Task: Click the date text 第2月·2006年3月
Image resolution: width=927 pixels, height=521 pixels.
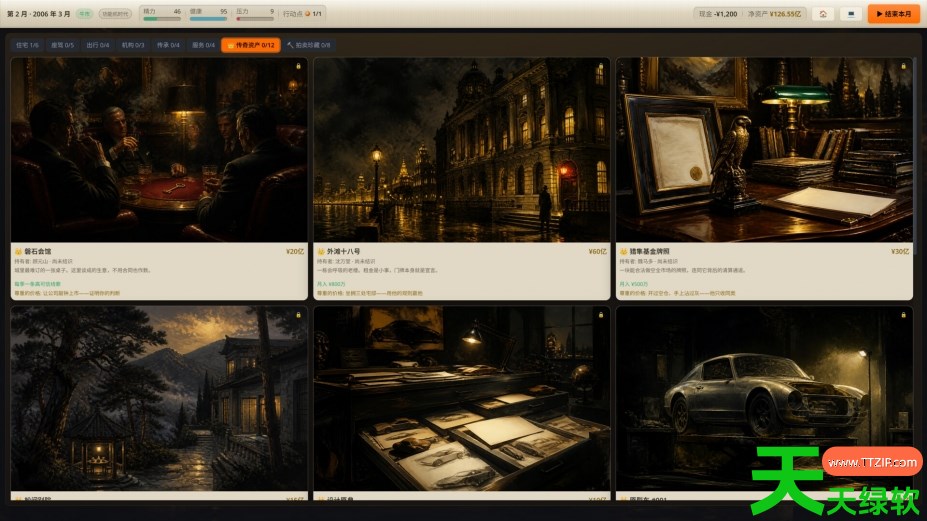Action: click(x=38, y=14)
